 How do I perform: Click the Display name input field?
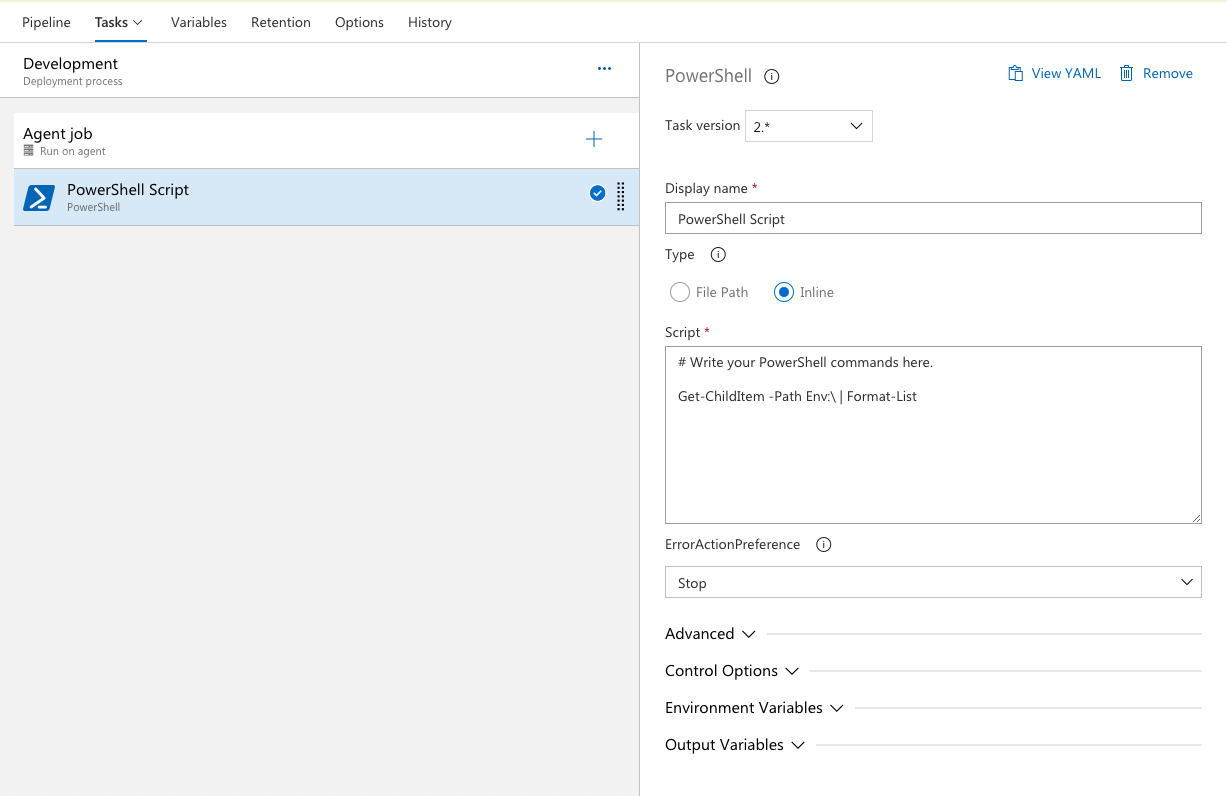click(x=933, y=218)
